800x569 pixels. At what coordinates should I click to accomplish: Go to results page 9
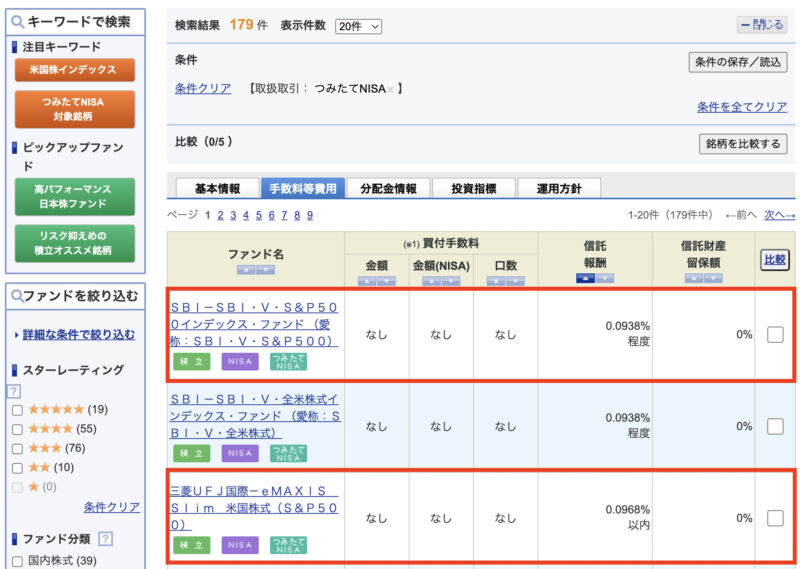(310, 215)
